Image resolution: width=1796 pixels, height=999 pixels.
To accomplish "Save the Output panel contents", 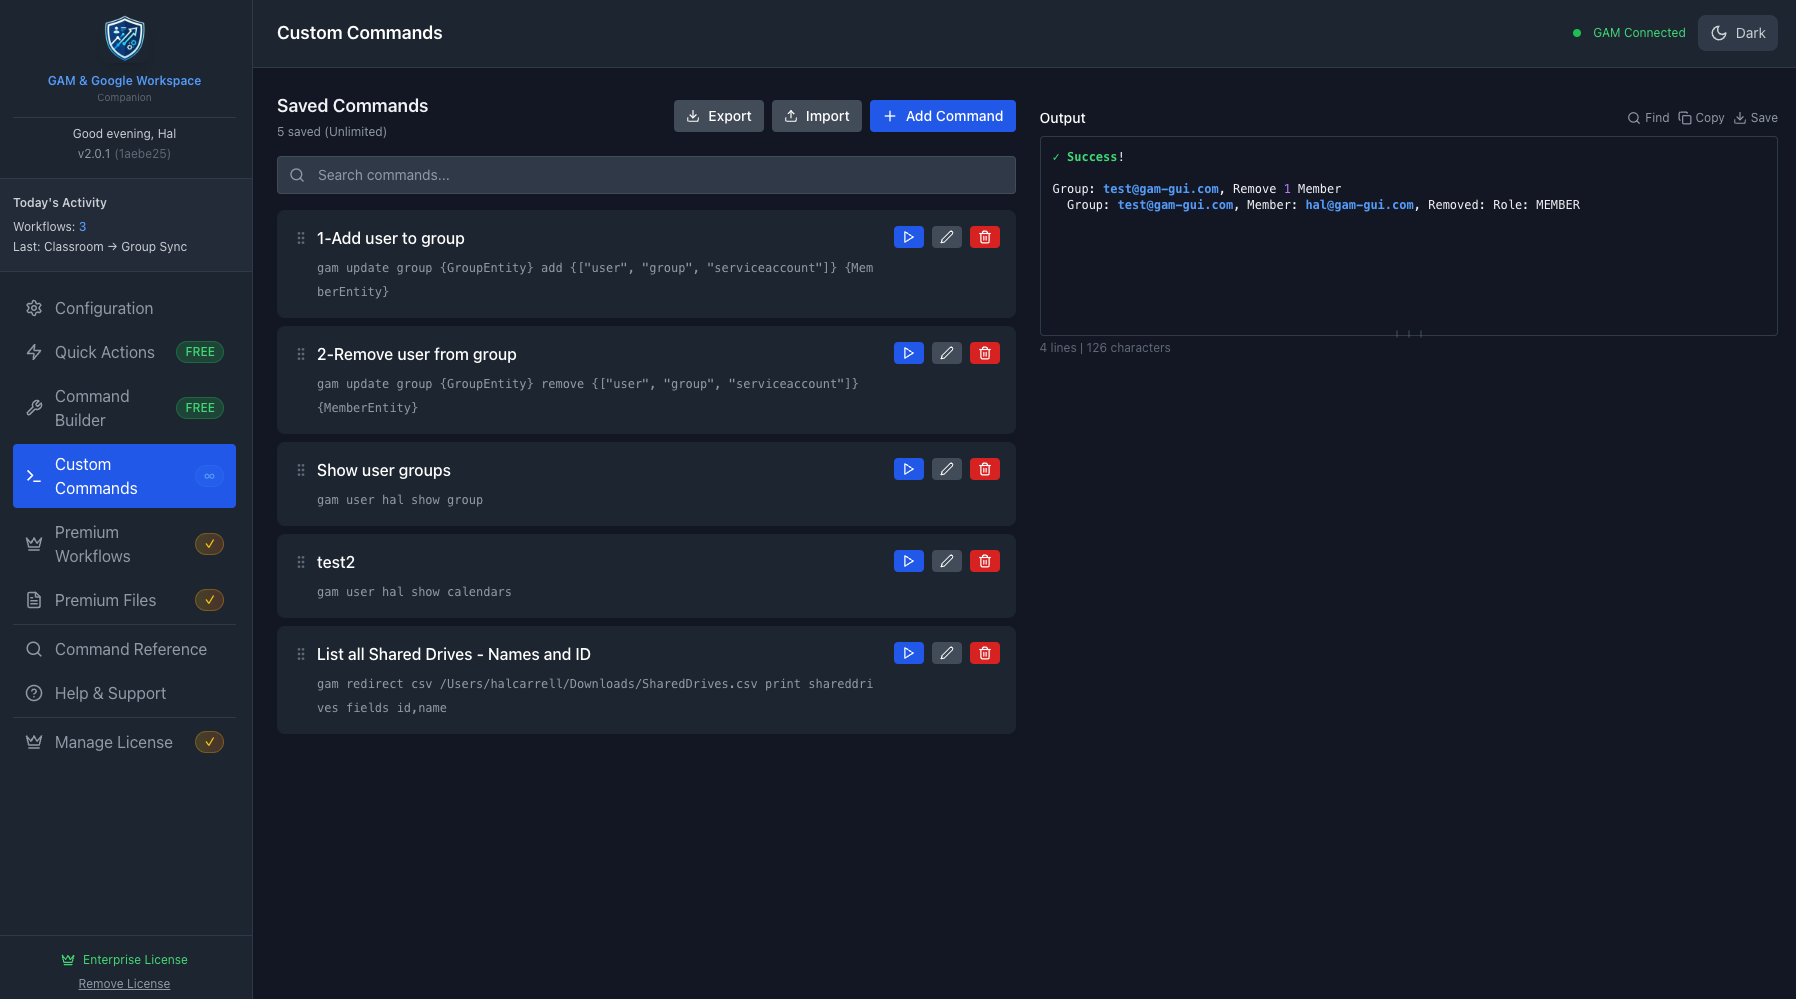I will pyautogui.click(x=1755, y=118).
